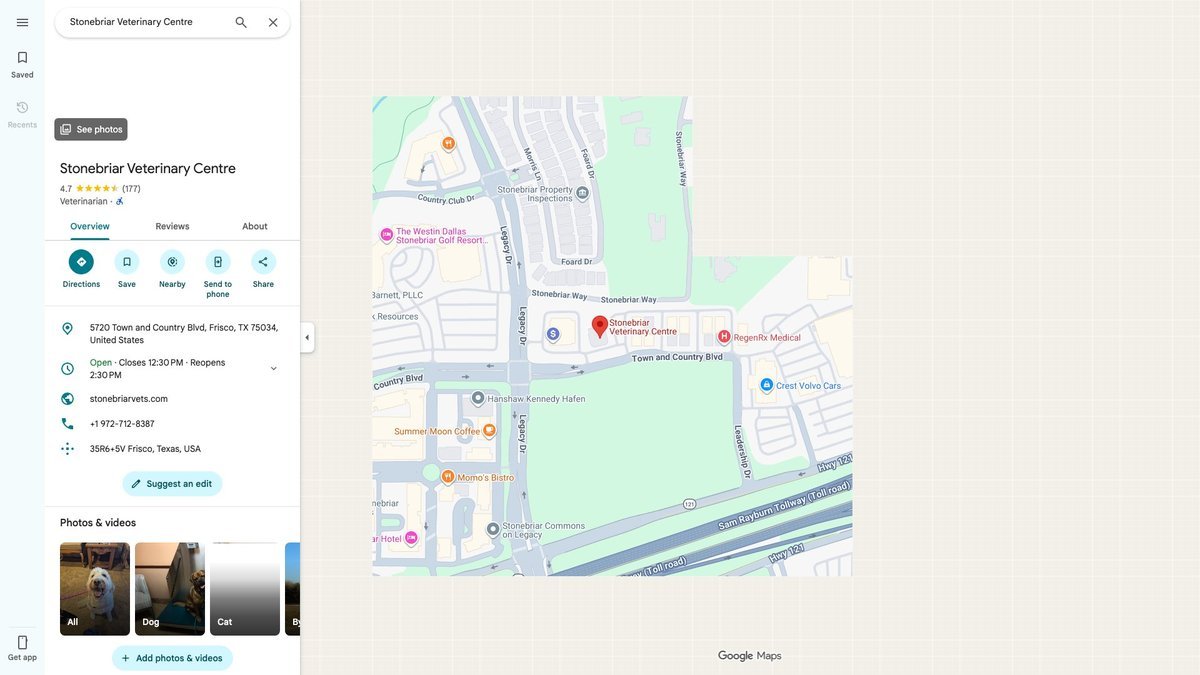Expand the opening hours chevron
Screen dimensions: 1200x675
[274, 368]
